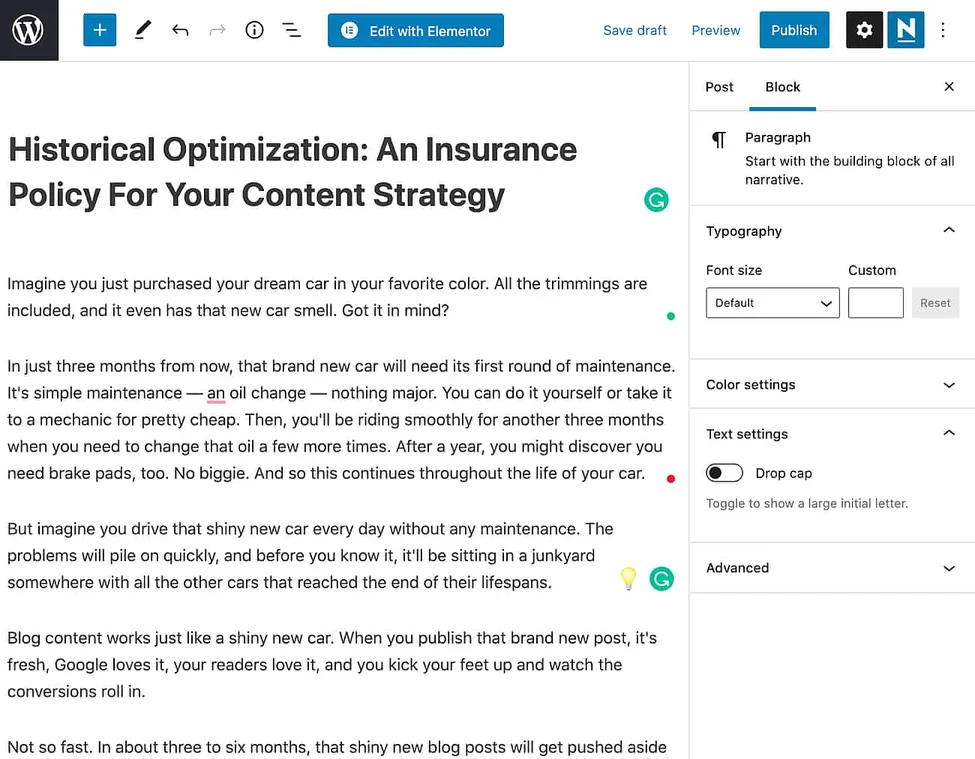Screen dimensions: 975x759
Task: Click the Grammarly icon beside the title
Action: pyautogui.click(x=656, y=200)
